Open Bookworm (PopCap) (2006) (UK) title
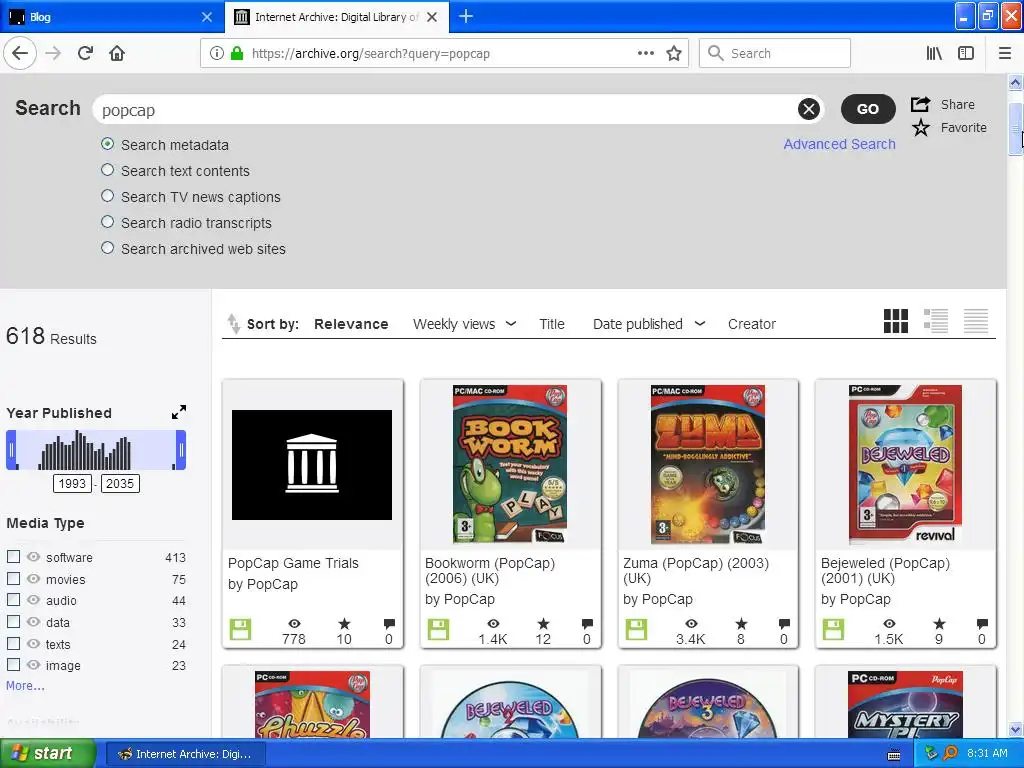The width and height of the screenshot is (1024, 768). tap(490, 571)
